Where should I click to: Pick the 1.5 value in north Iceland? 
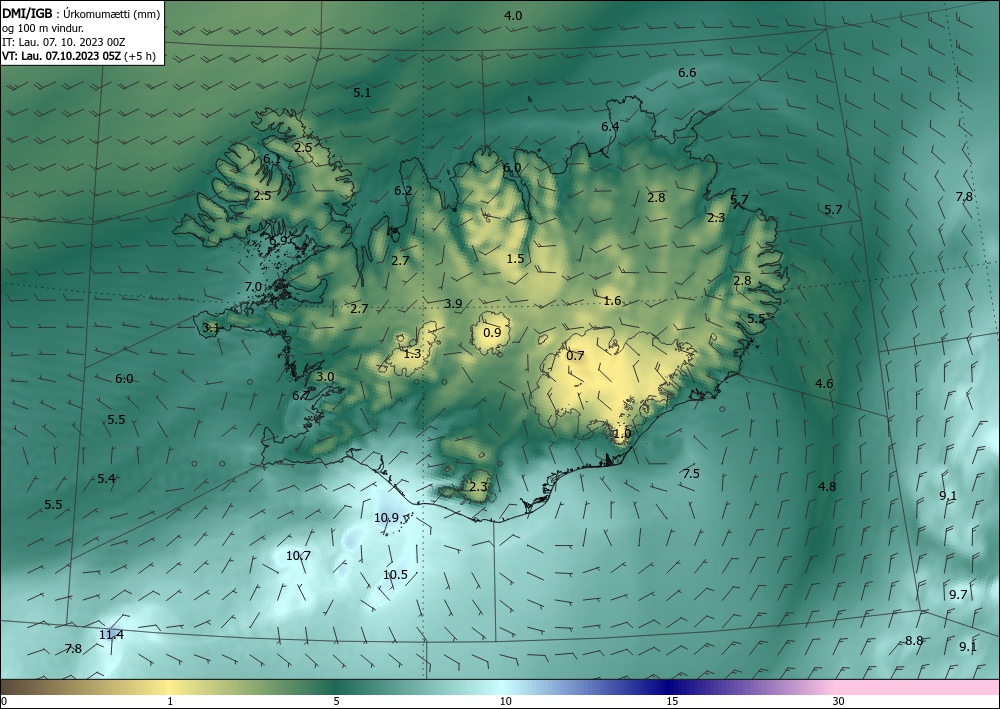(x=515, y=259)
